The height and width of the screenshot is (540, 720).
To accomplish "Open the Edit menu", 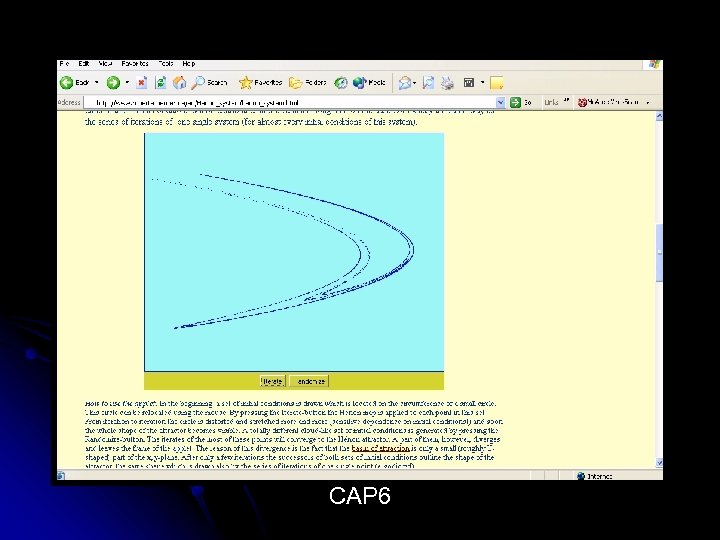I will pos(84,64).
